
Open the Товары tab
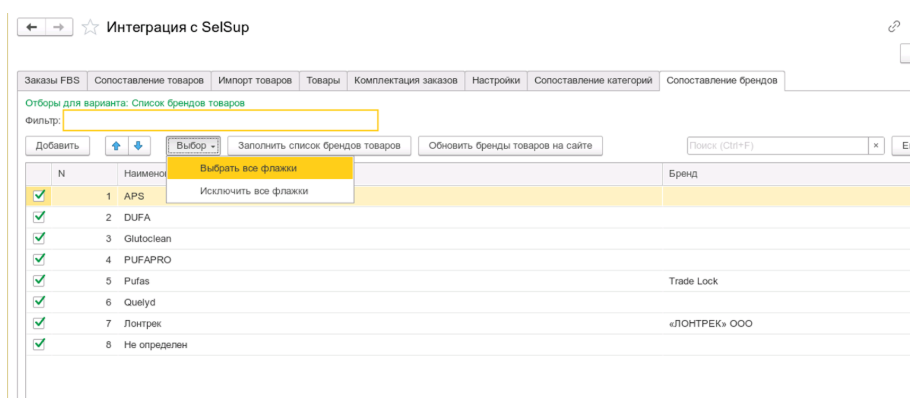(323, 81)
